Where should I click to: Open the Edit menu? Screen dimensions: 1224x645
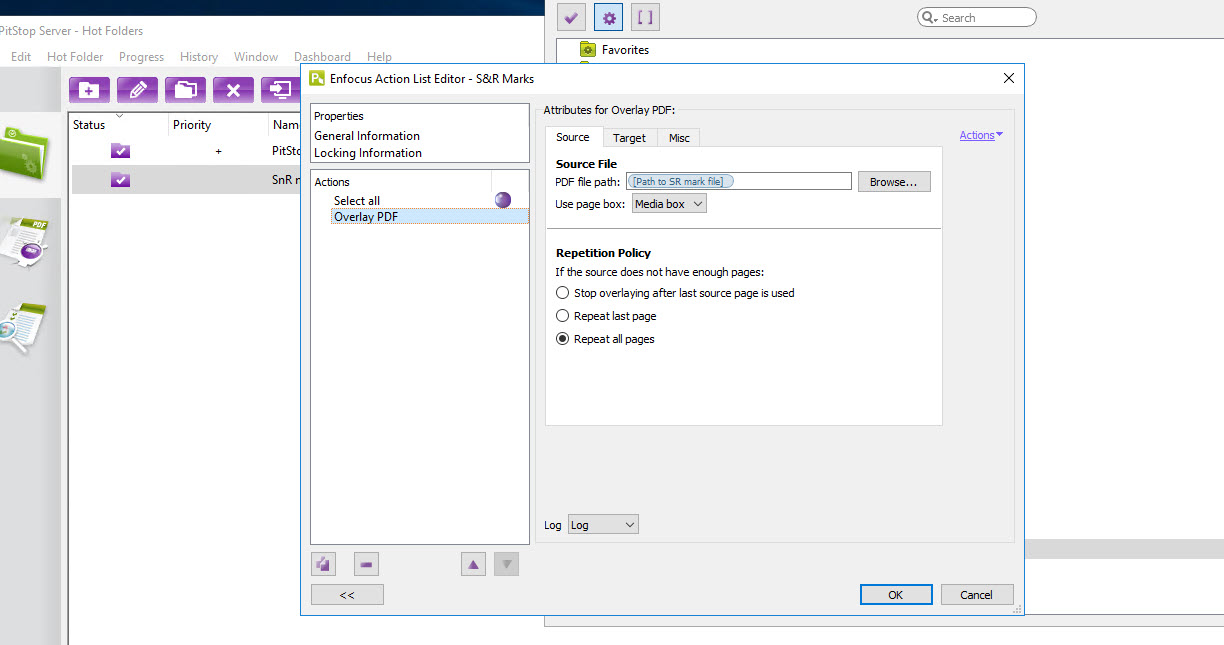(21, 57)
